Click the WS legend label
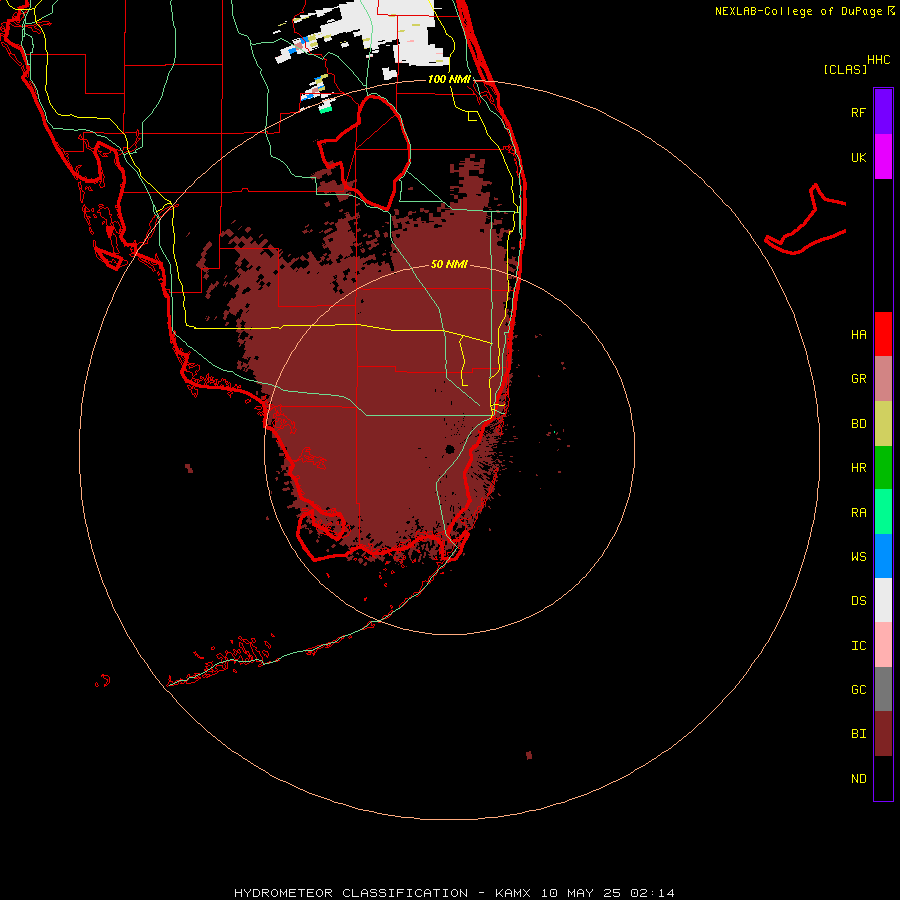This screenshot has width=900, height=900. tap(858, 556)
